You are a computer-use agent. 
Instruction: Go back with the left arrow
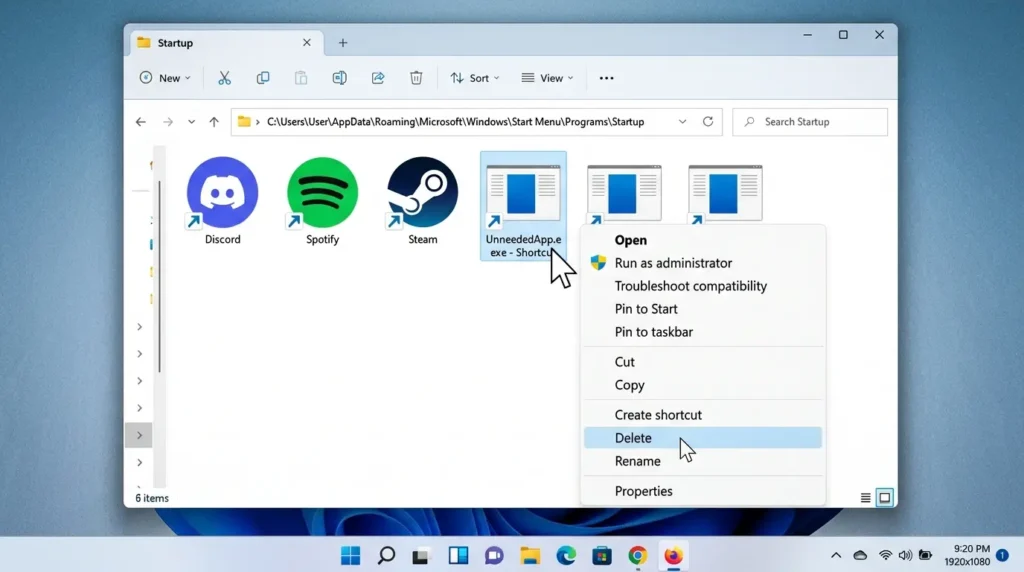(x=140, y=122)
